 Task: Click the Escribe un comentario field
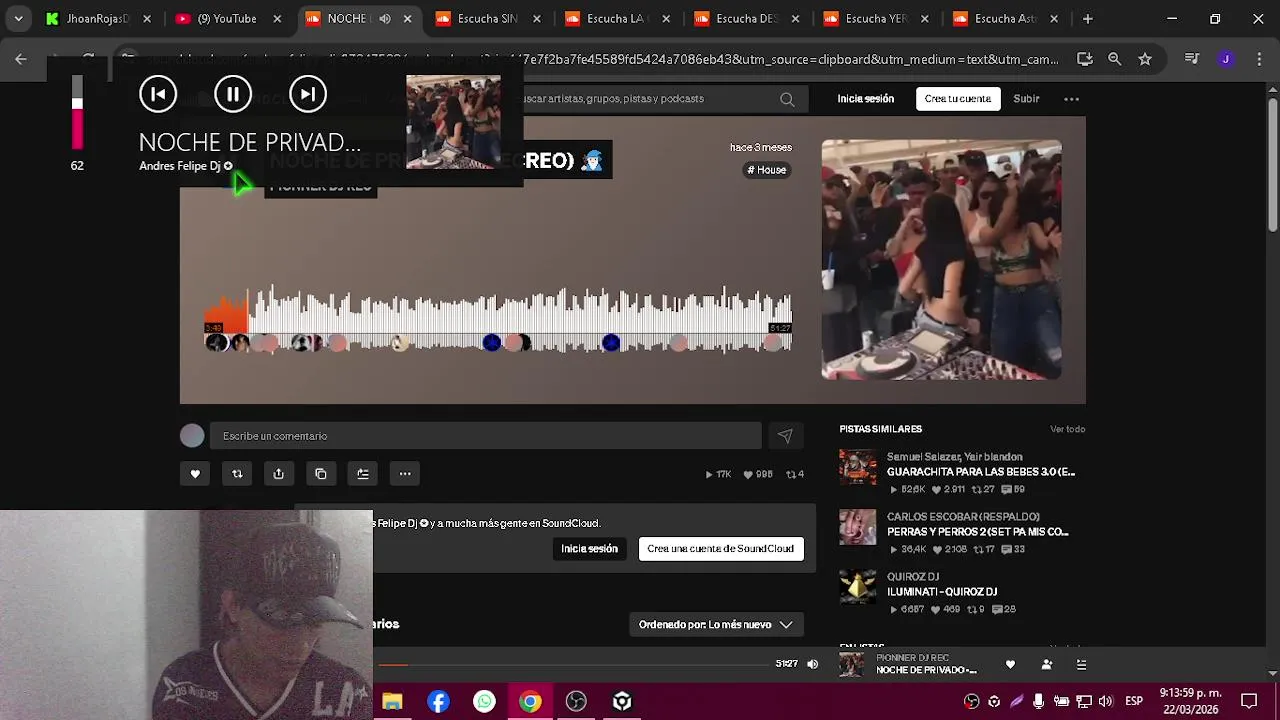[486, 436]
